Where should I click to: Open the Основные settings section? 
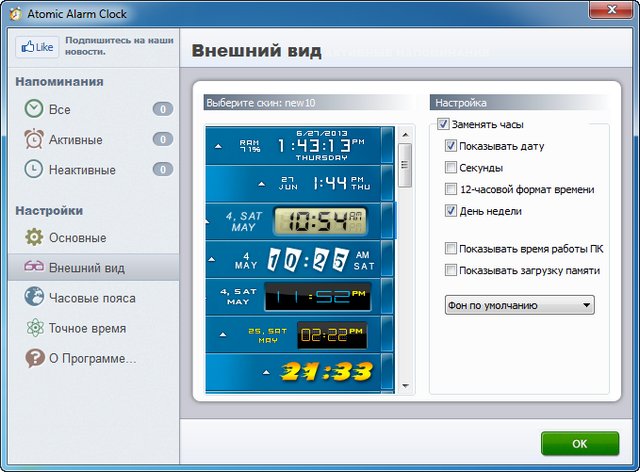[77, 238]
